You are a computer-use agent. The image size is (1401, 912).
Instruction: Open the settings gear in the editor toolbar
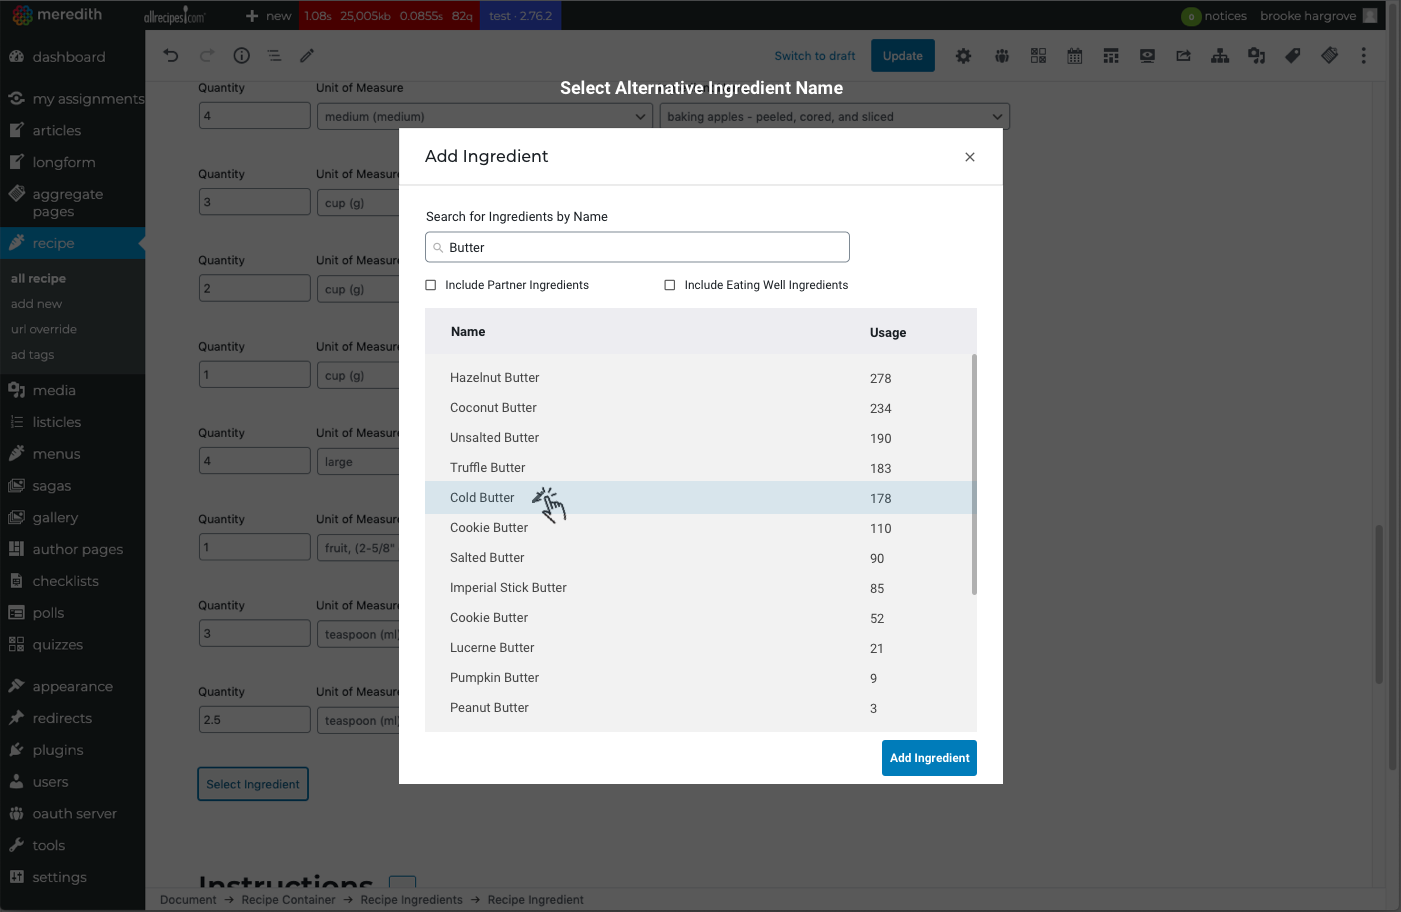(964, 56)
